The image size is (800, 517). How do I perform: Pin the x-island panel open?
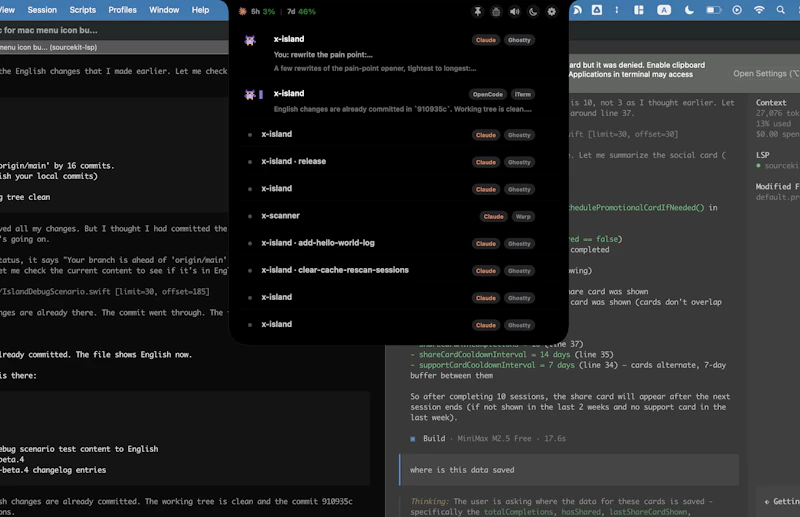tap(478, 11)
